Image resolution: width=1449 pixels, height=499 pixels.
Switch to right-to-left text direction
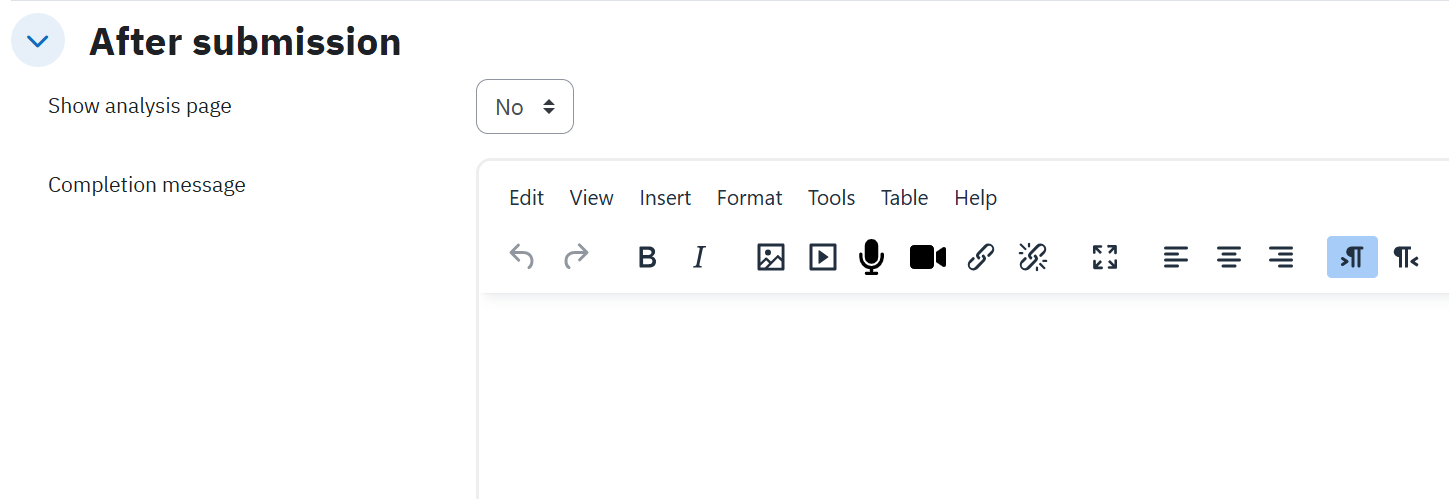[1406, 257]
